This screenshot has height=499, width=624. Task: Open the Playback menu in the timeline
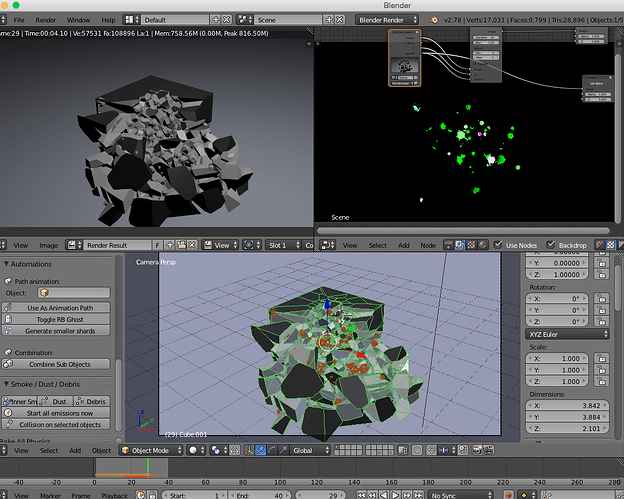(114, 495)
